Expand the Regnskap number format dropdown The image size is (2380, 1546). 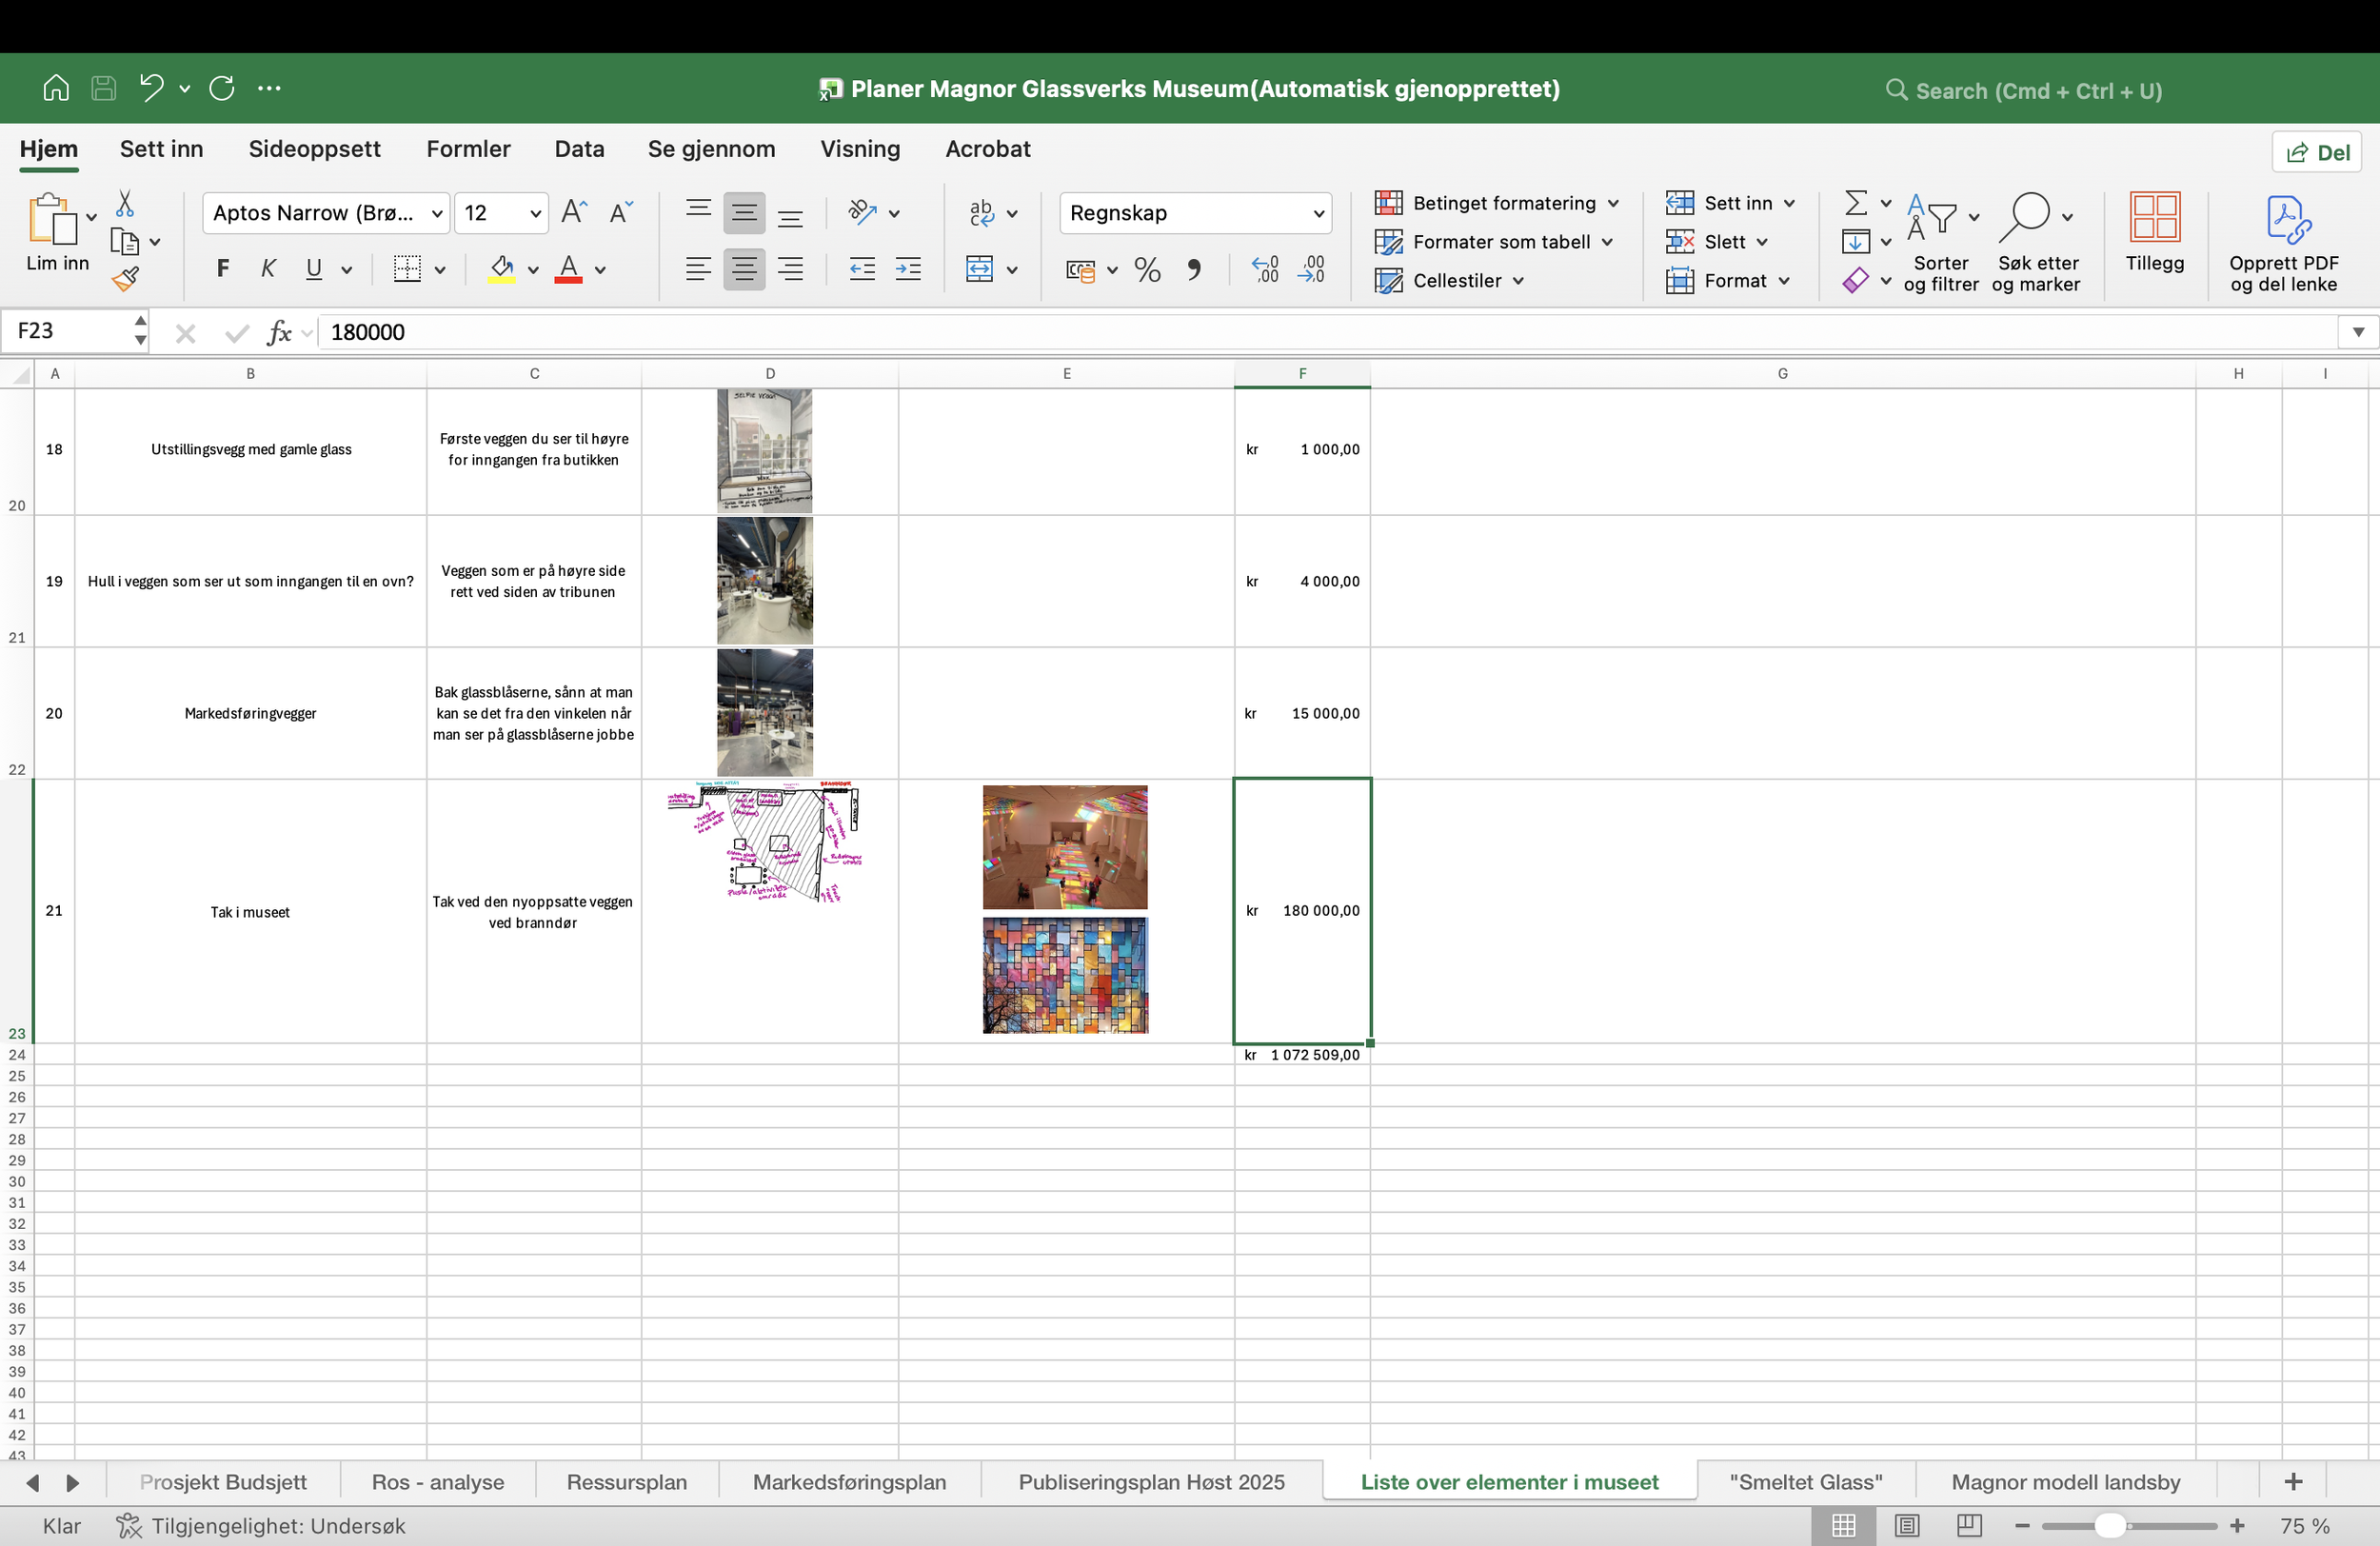1318,213
